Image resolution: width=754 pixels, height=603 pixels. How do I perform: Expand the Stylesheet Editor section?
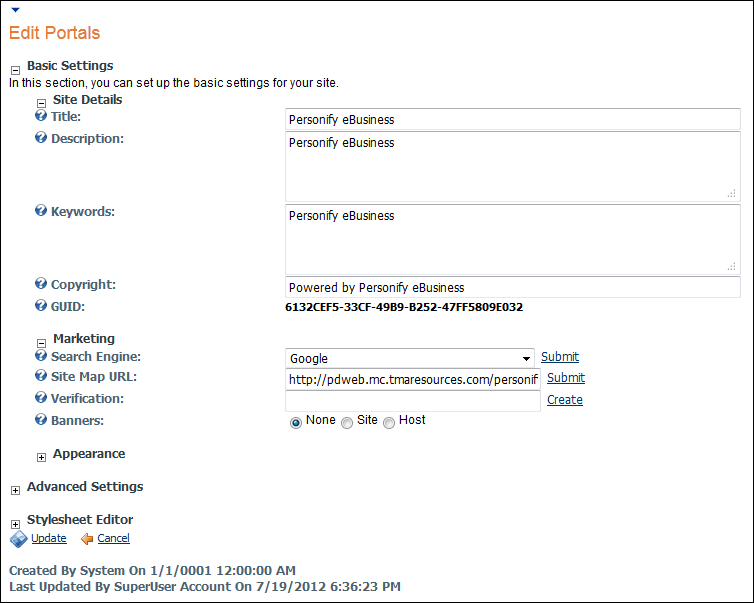[x=16, y=523]
